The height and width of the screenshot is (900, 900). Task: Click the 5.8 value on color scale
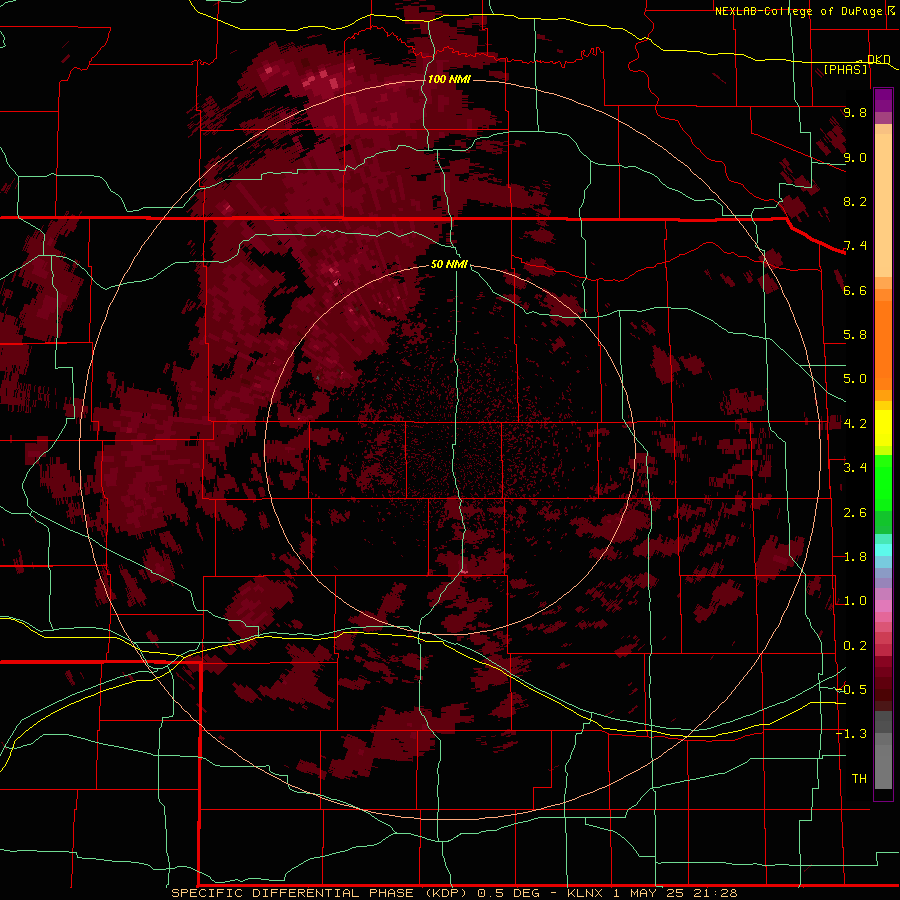(x=855, y=335)
